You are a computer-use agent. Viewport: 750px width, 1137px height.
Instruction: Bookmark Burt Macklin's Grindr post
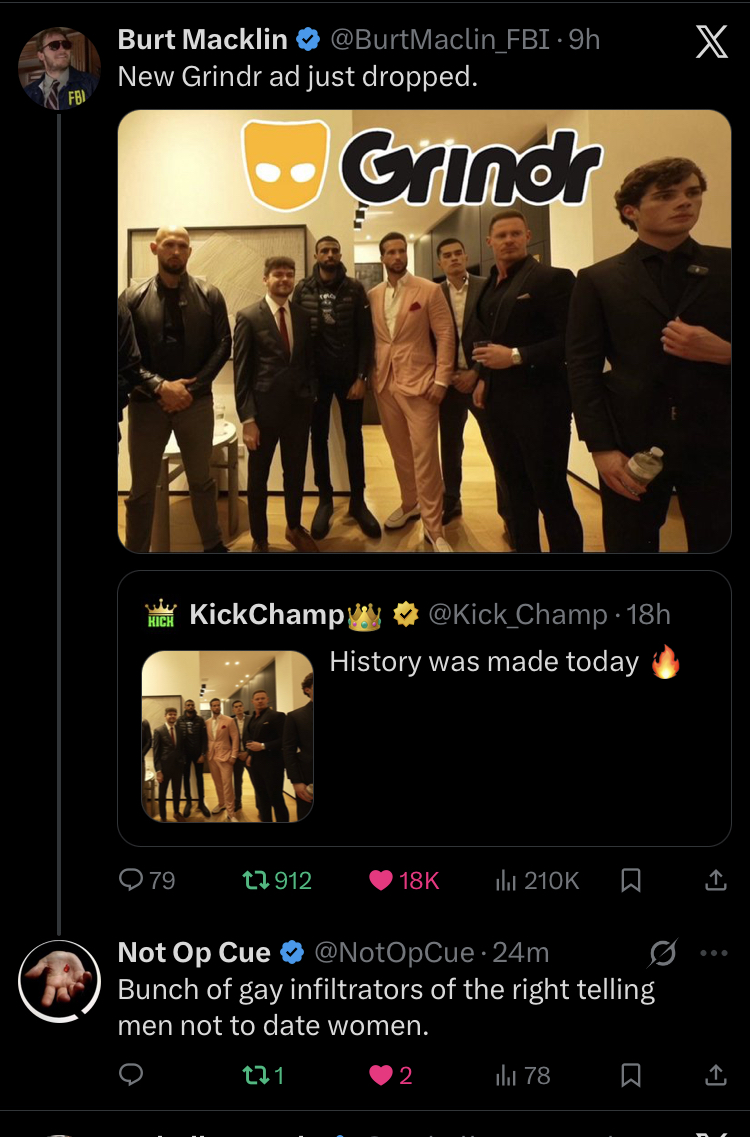click(x=631, y=880)
